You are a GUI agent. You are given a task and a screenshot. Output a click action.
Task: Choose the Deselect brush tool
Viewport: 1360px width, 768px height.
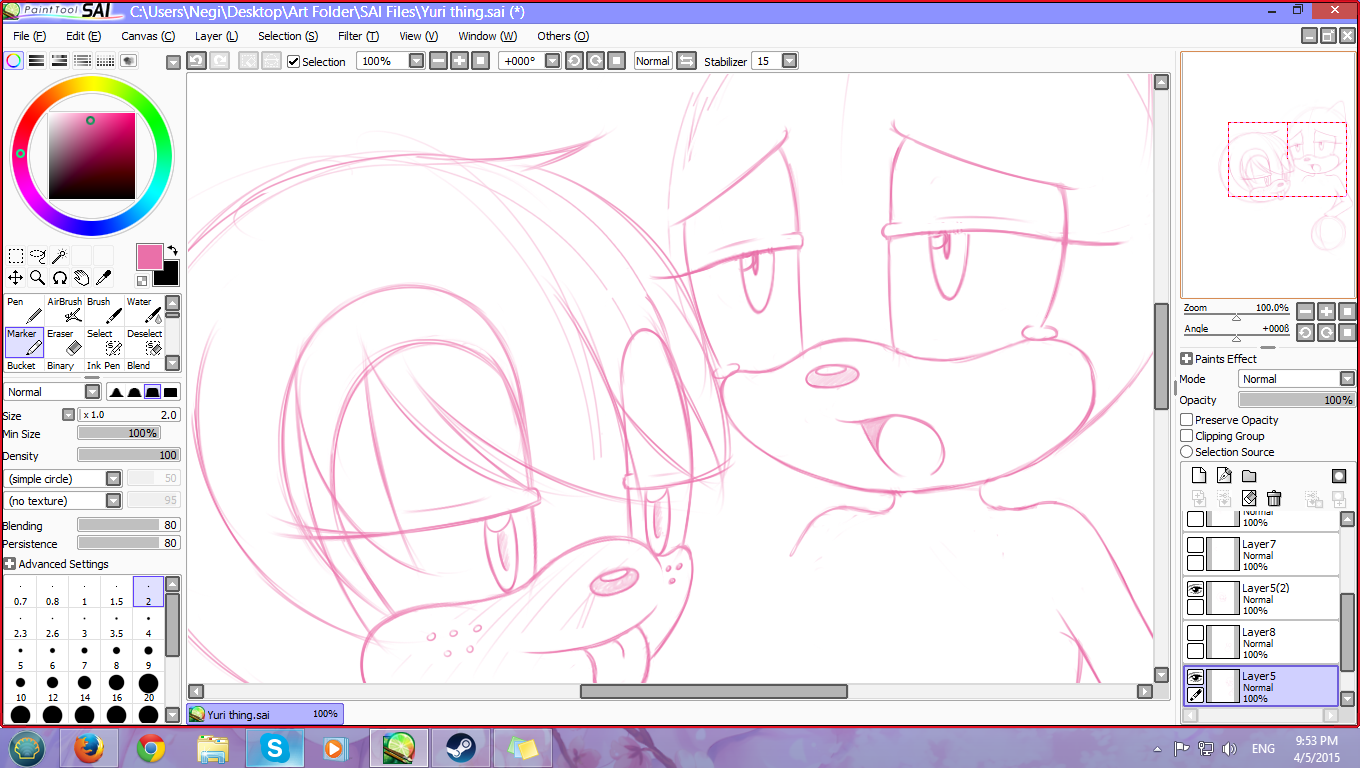tap(144, 342)
